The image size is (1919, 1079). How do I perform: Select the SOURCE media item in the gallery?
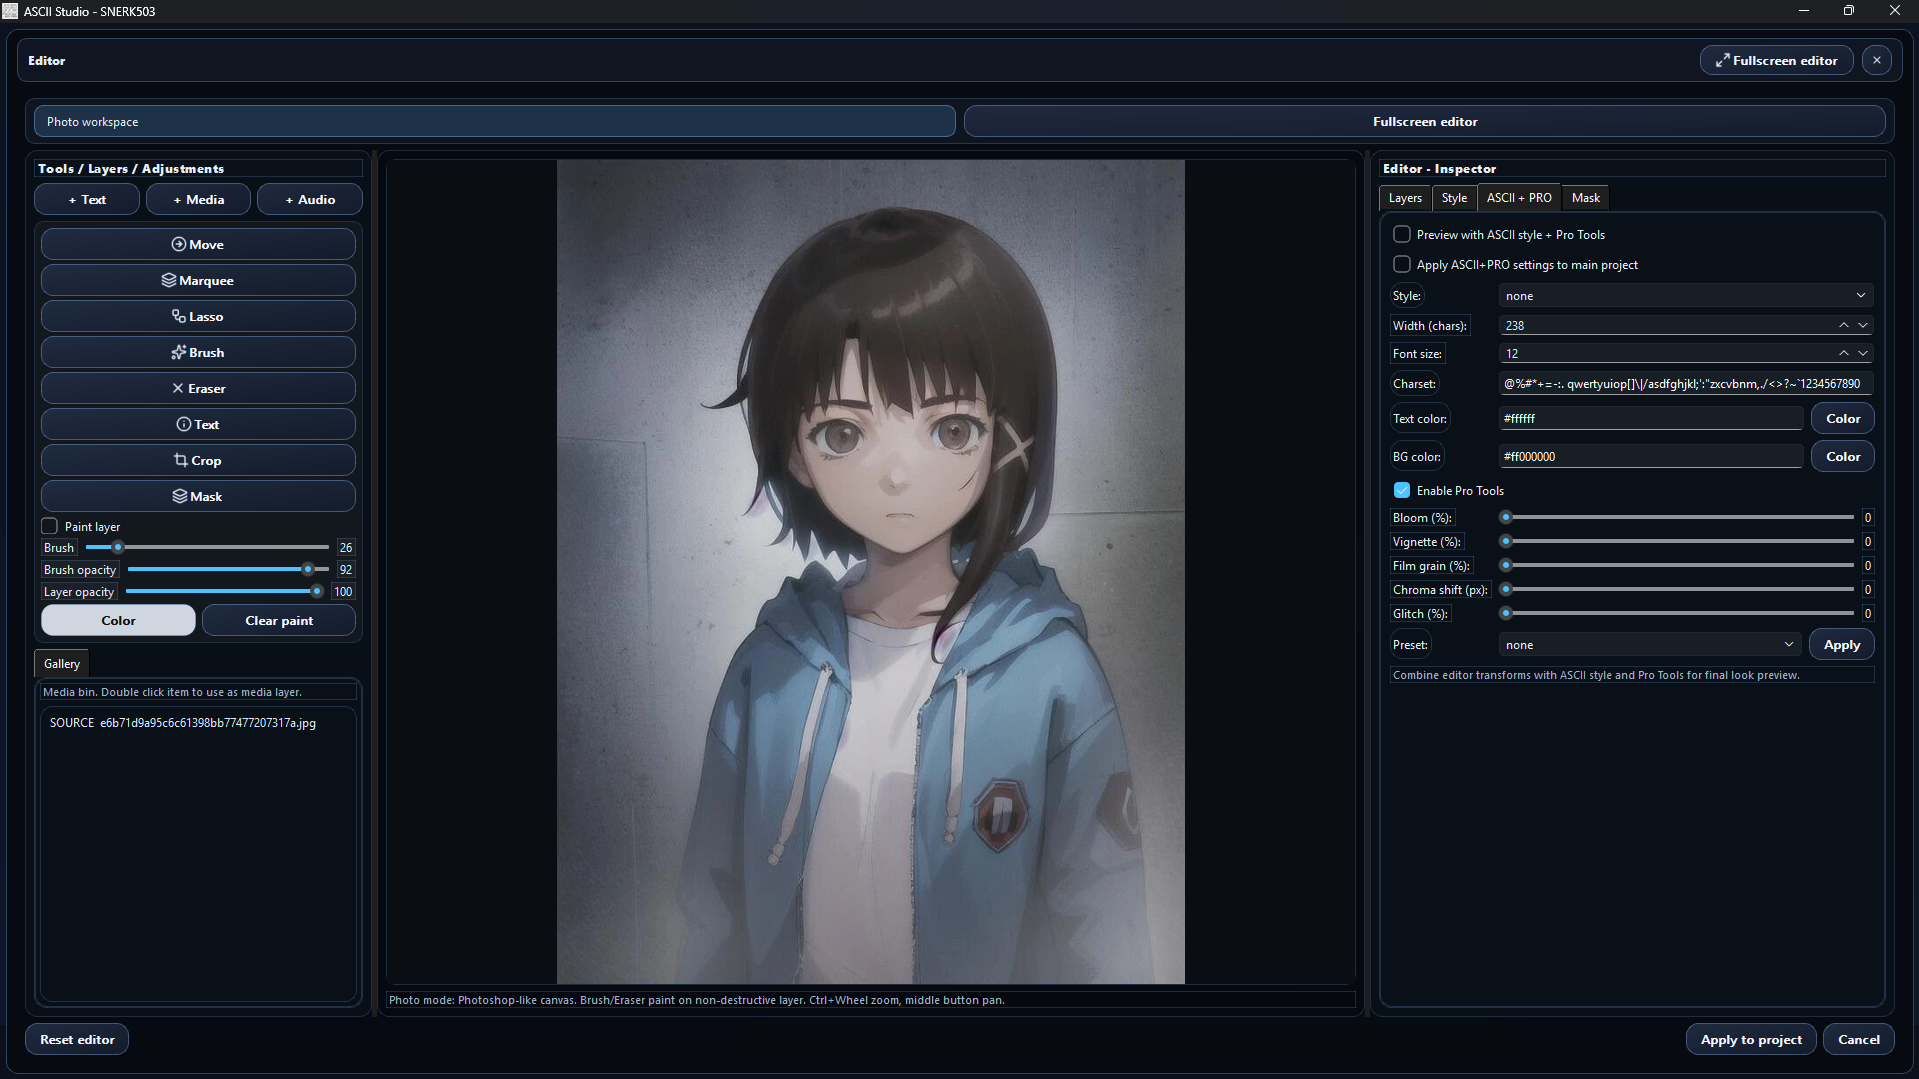(183, 722)
